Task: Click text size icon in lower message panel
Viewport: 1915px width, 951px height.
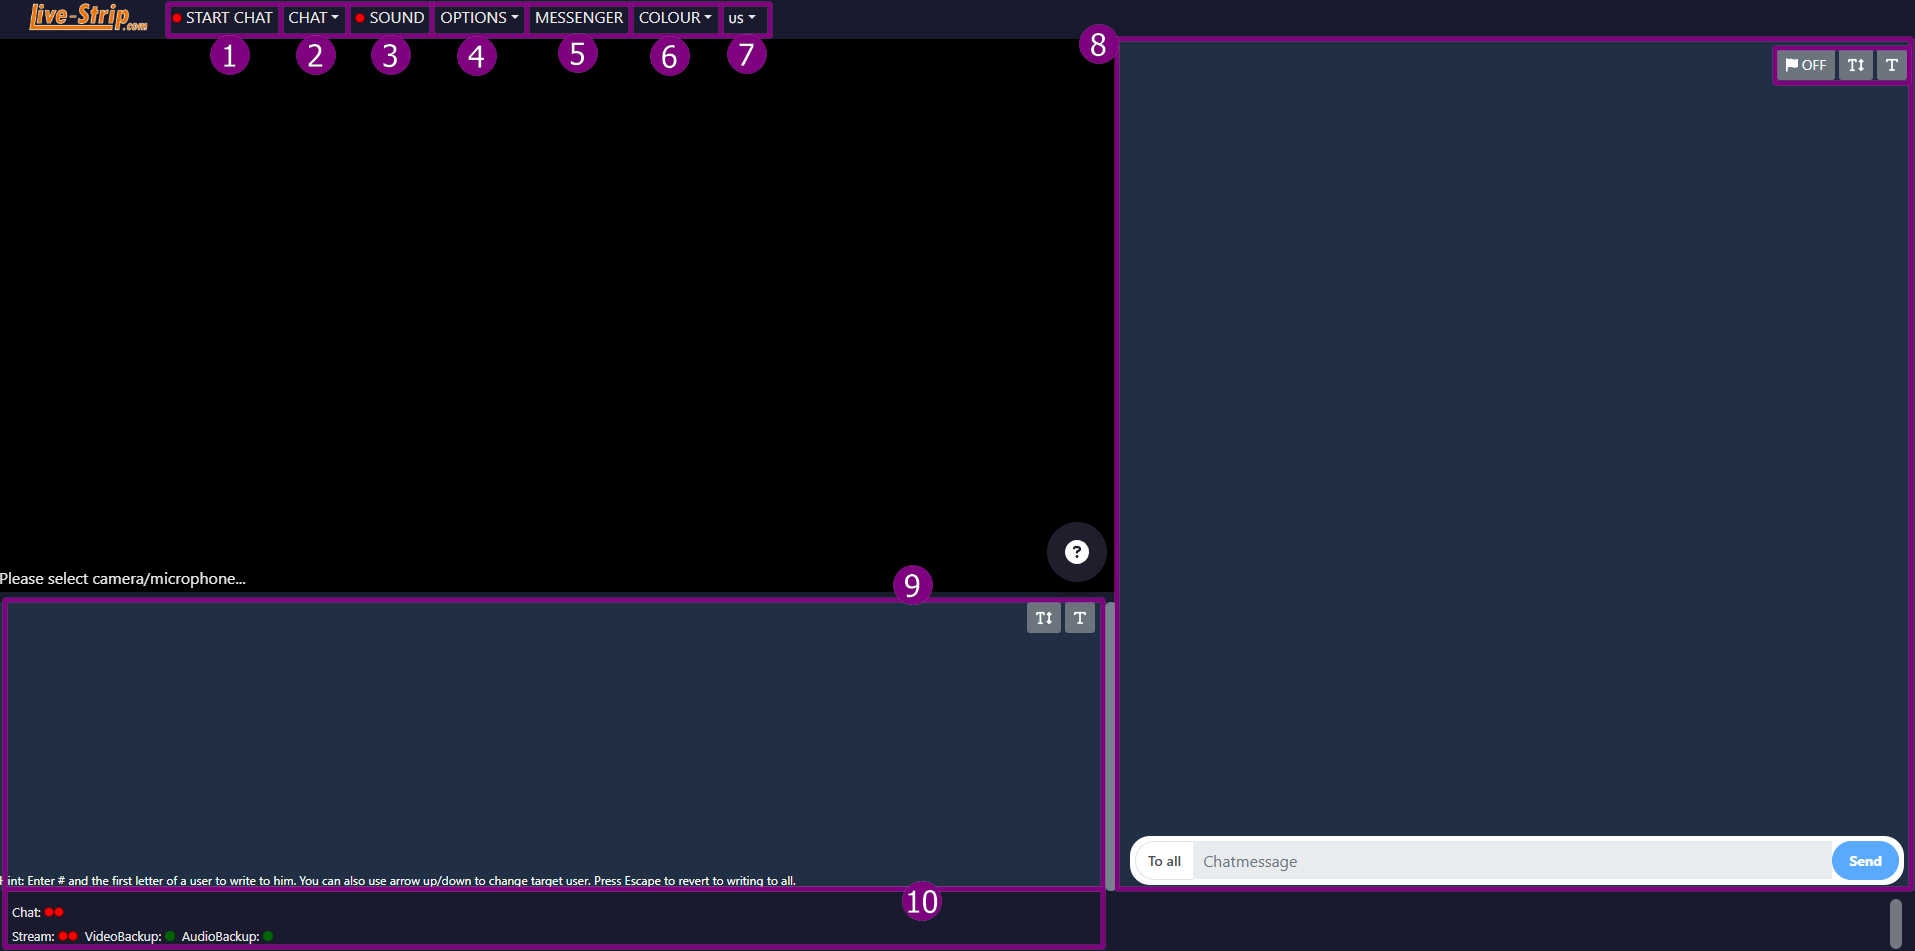Action: coord(1043,618)
